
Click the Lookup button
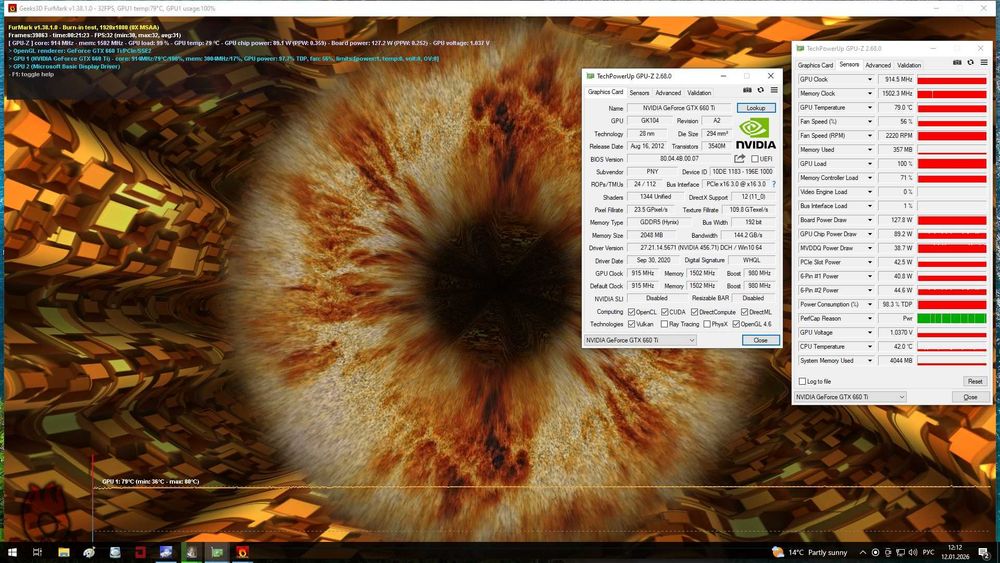756,108
